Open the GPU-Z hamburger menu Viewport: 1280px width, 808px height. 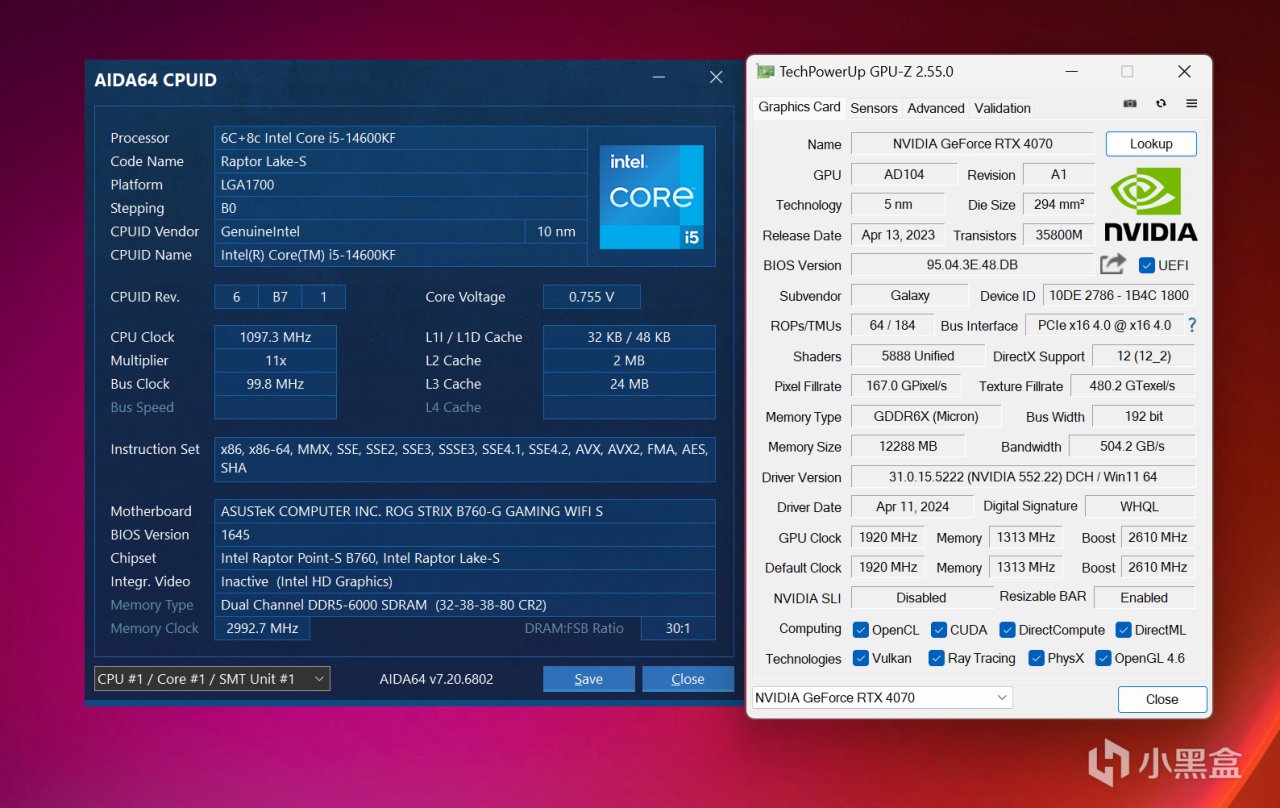click(1191, 103)
